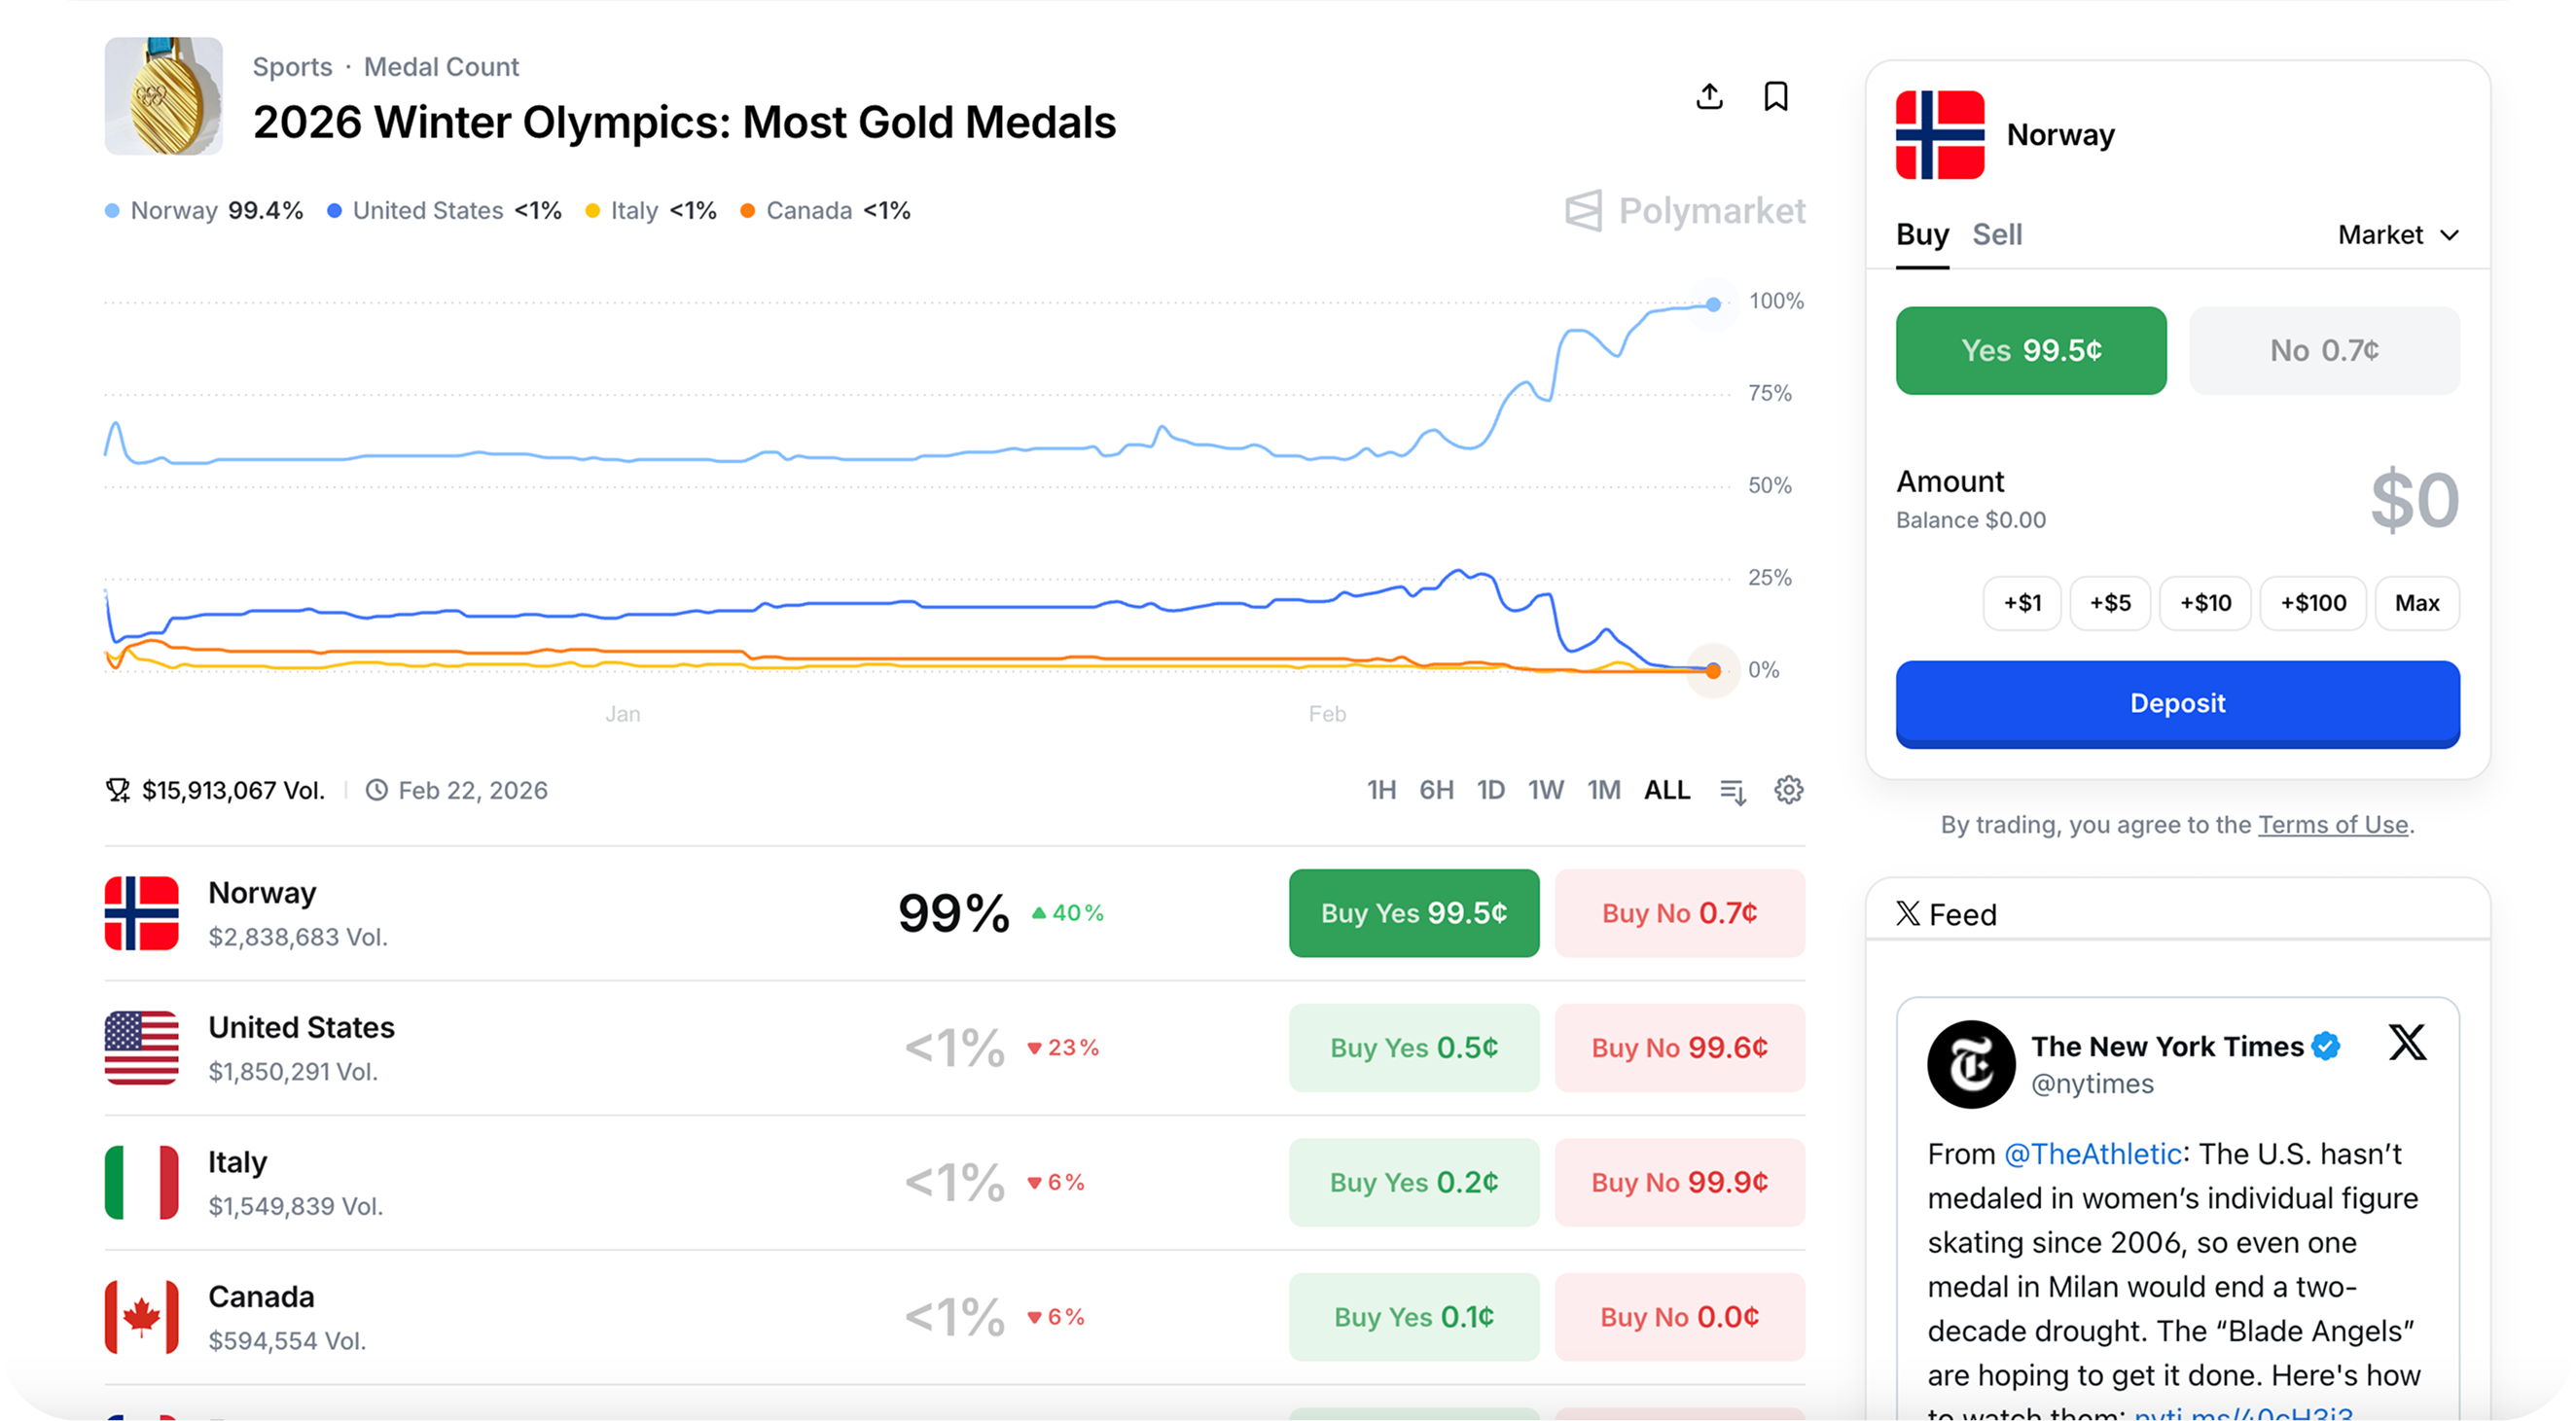This screenshot has width=2576, height=1421.
Task: Open the Terms of Use link
Action: click(x=2334, y=824)
